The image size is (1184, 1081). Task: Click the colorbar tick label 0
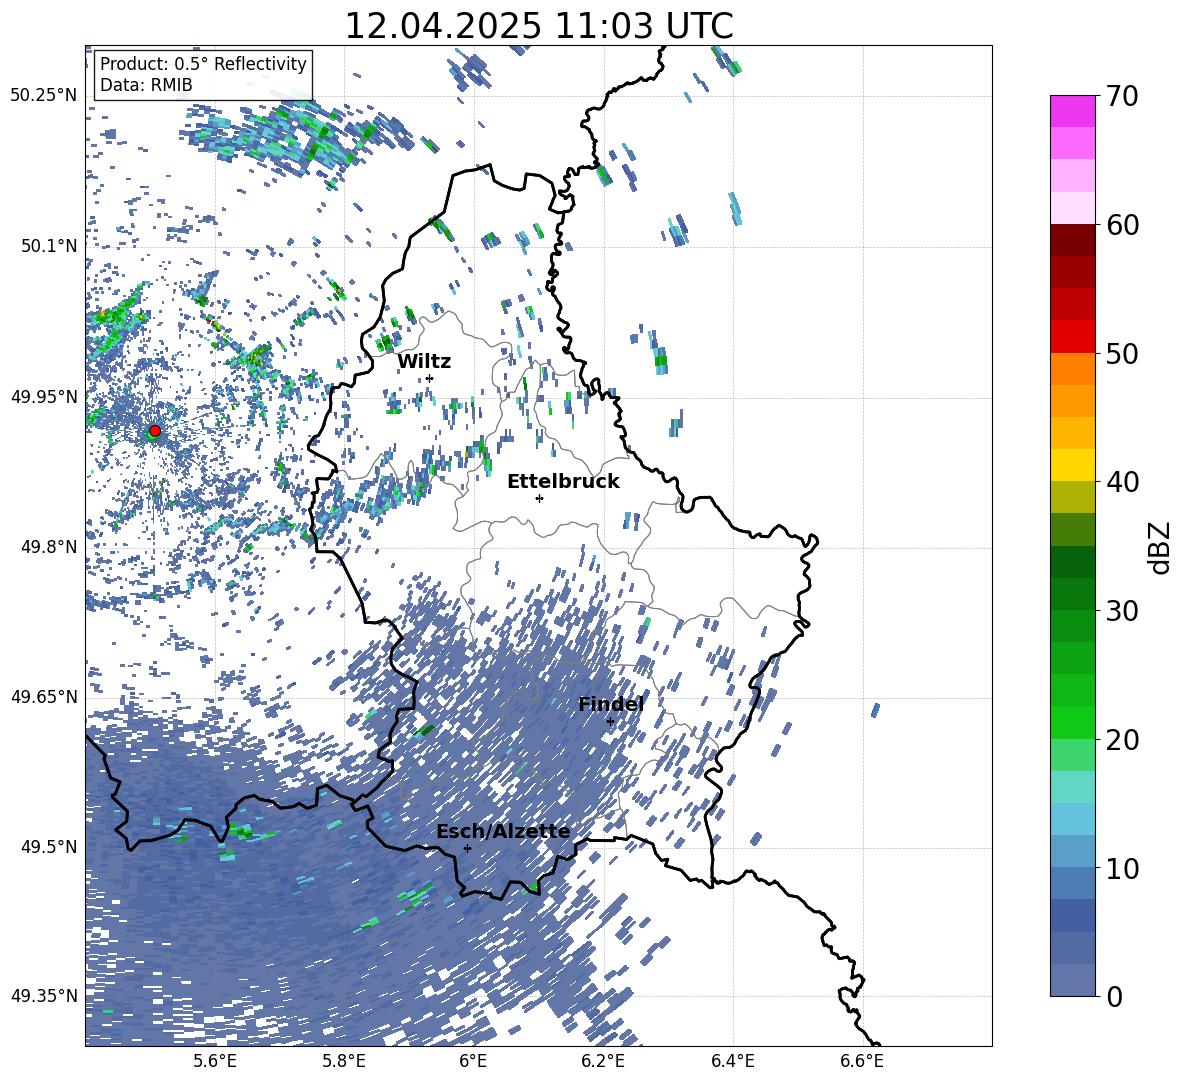1115,996
